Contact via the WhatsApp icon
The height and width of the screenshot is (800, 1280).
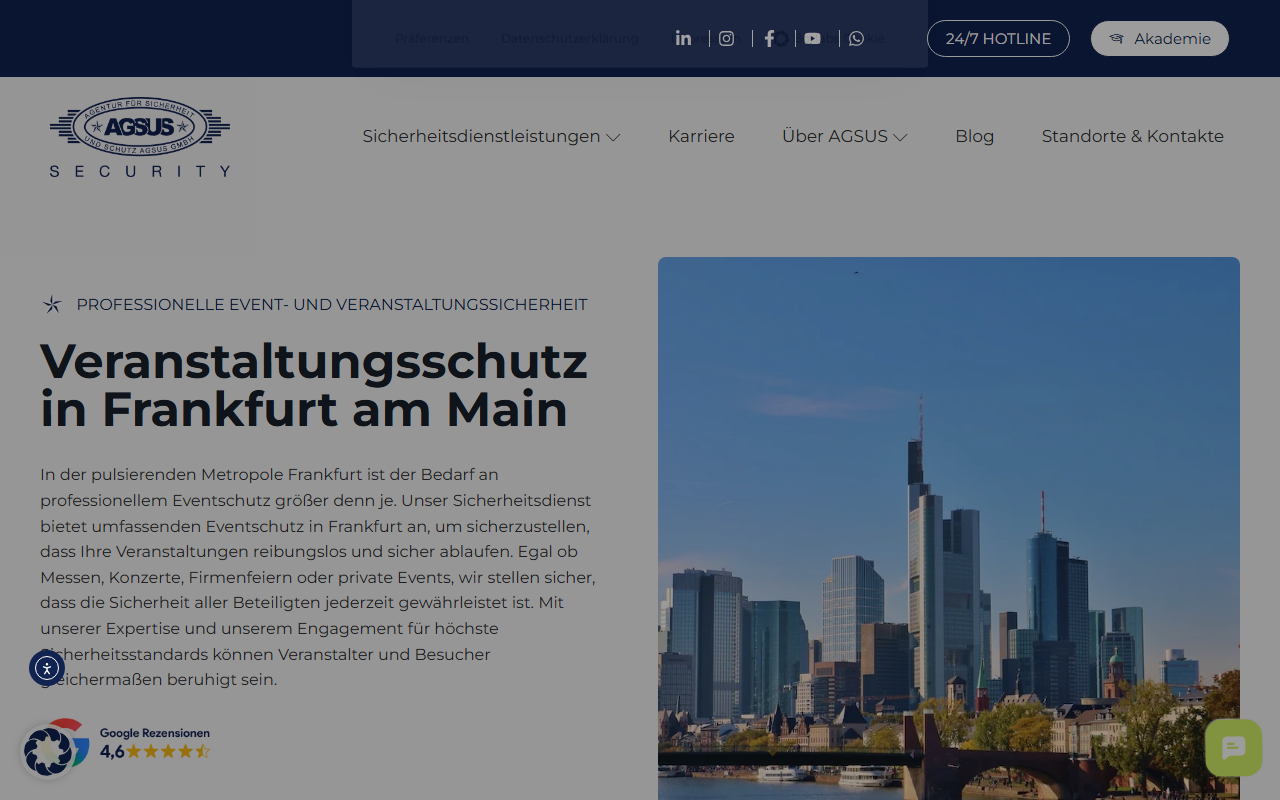pos(856,38)
